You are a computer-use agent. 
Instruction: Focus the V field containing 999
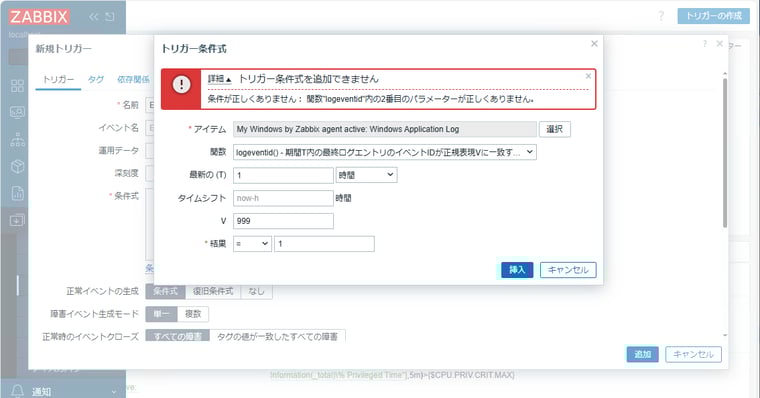tap(283, 221)
